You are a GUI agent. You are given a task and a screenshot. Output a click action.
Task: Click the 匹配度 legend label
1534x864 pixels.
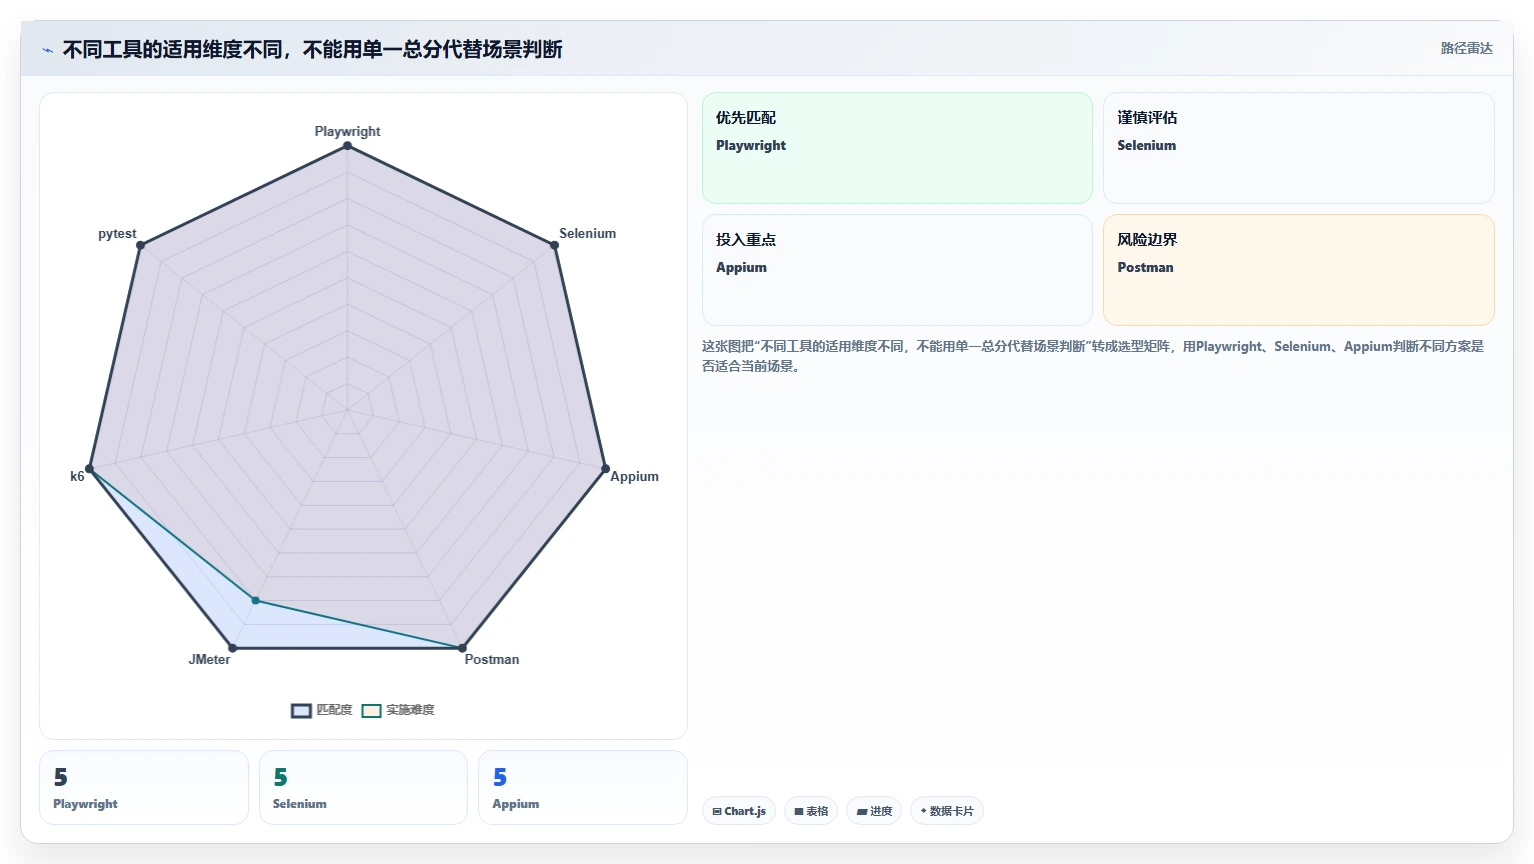334,710
